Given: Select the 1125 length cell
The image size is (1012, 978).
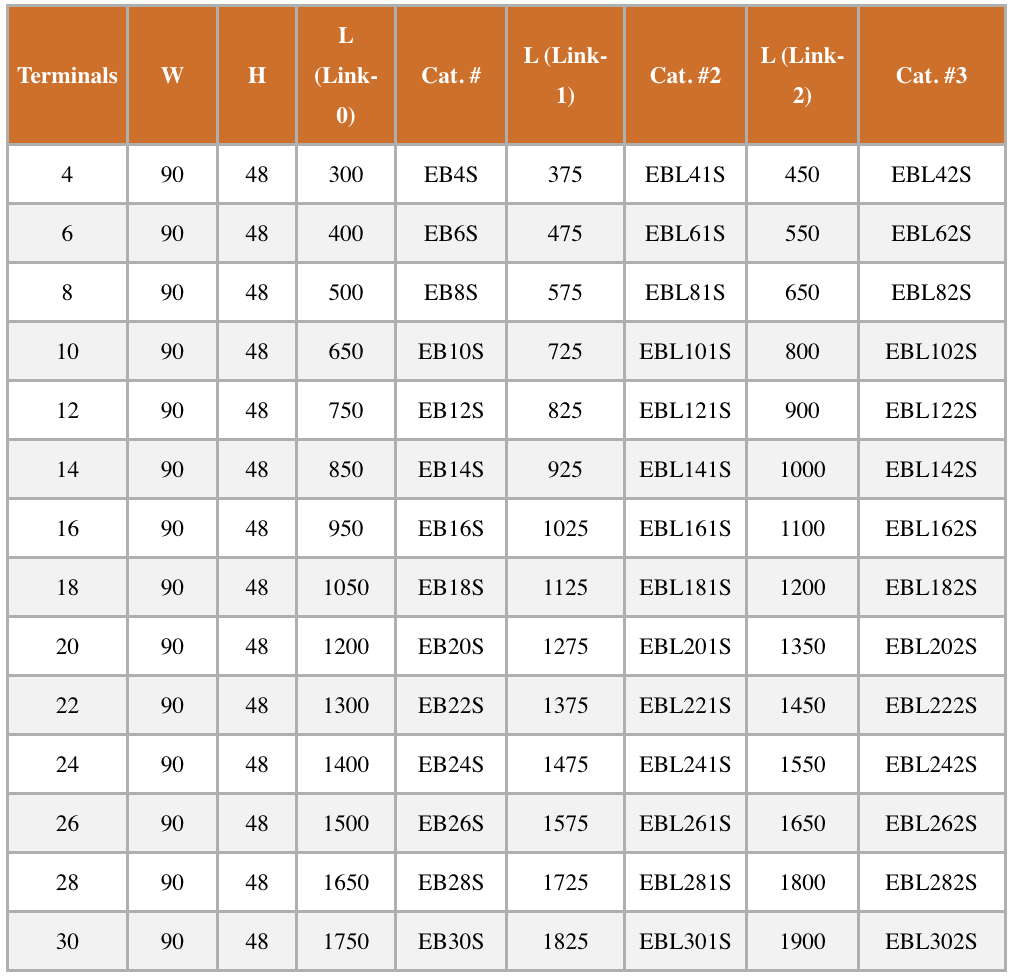Looking at the screenshot, I should pyautogui.click(x=565, y=588).
